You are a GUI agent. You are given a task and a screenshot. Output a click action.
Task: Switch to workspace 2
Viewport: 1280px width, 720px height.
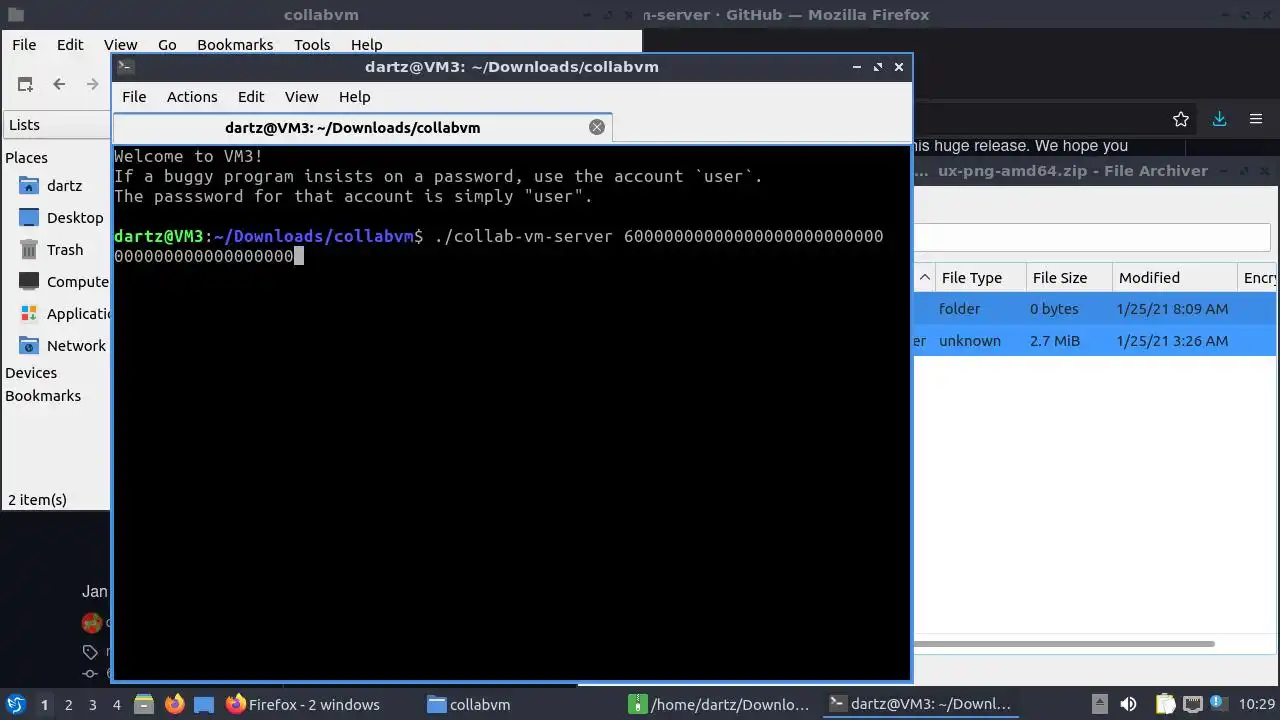pos(68,705)
